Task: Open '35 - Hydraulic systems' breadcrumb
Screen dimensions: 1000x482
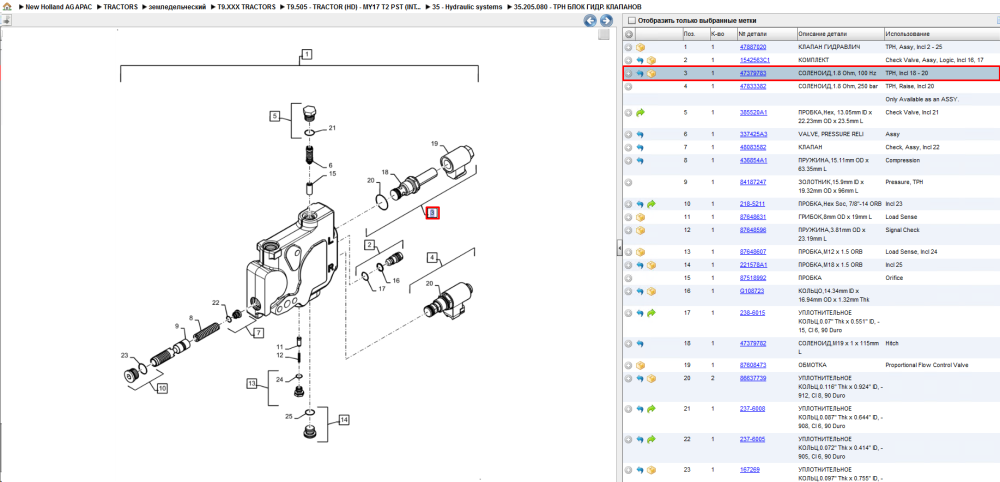Action: [466, 6]
